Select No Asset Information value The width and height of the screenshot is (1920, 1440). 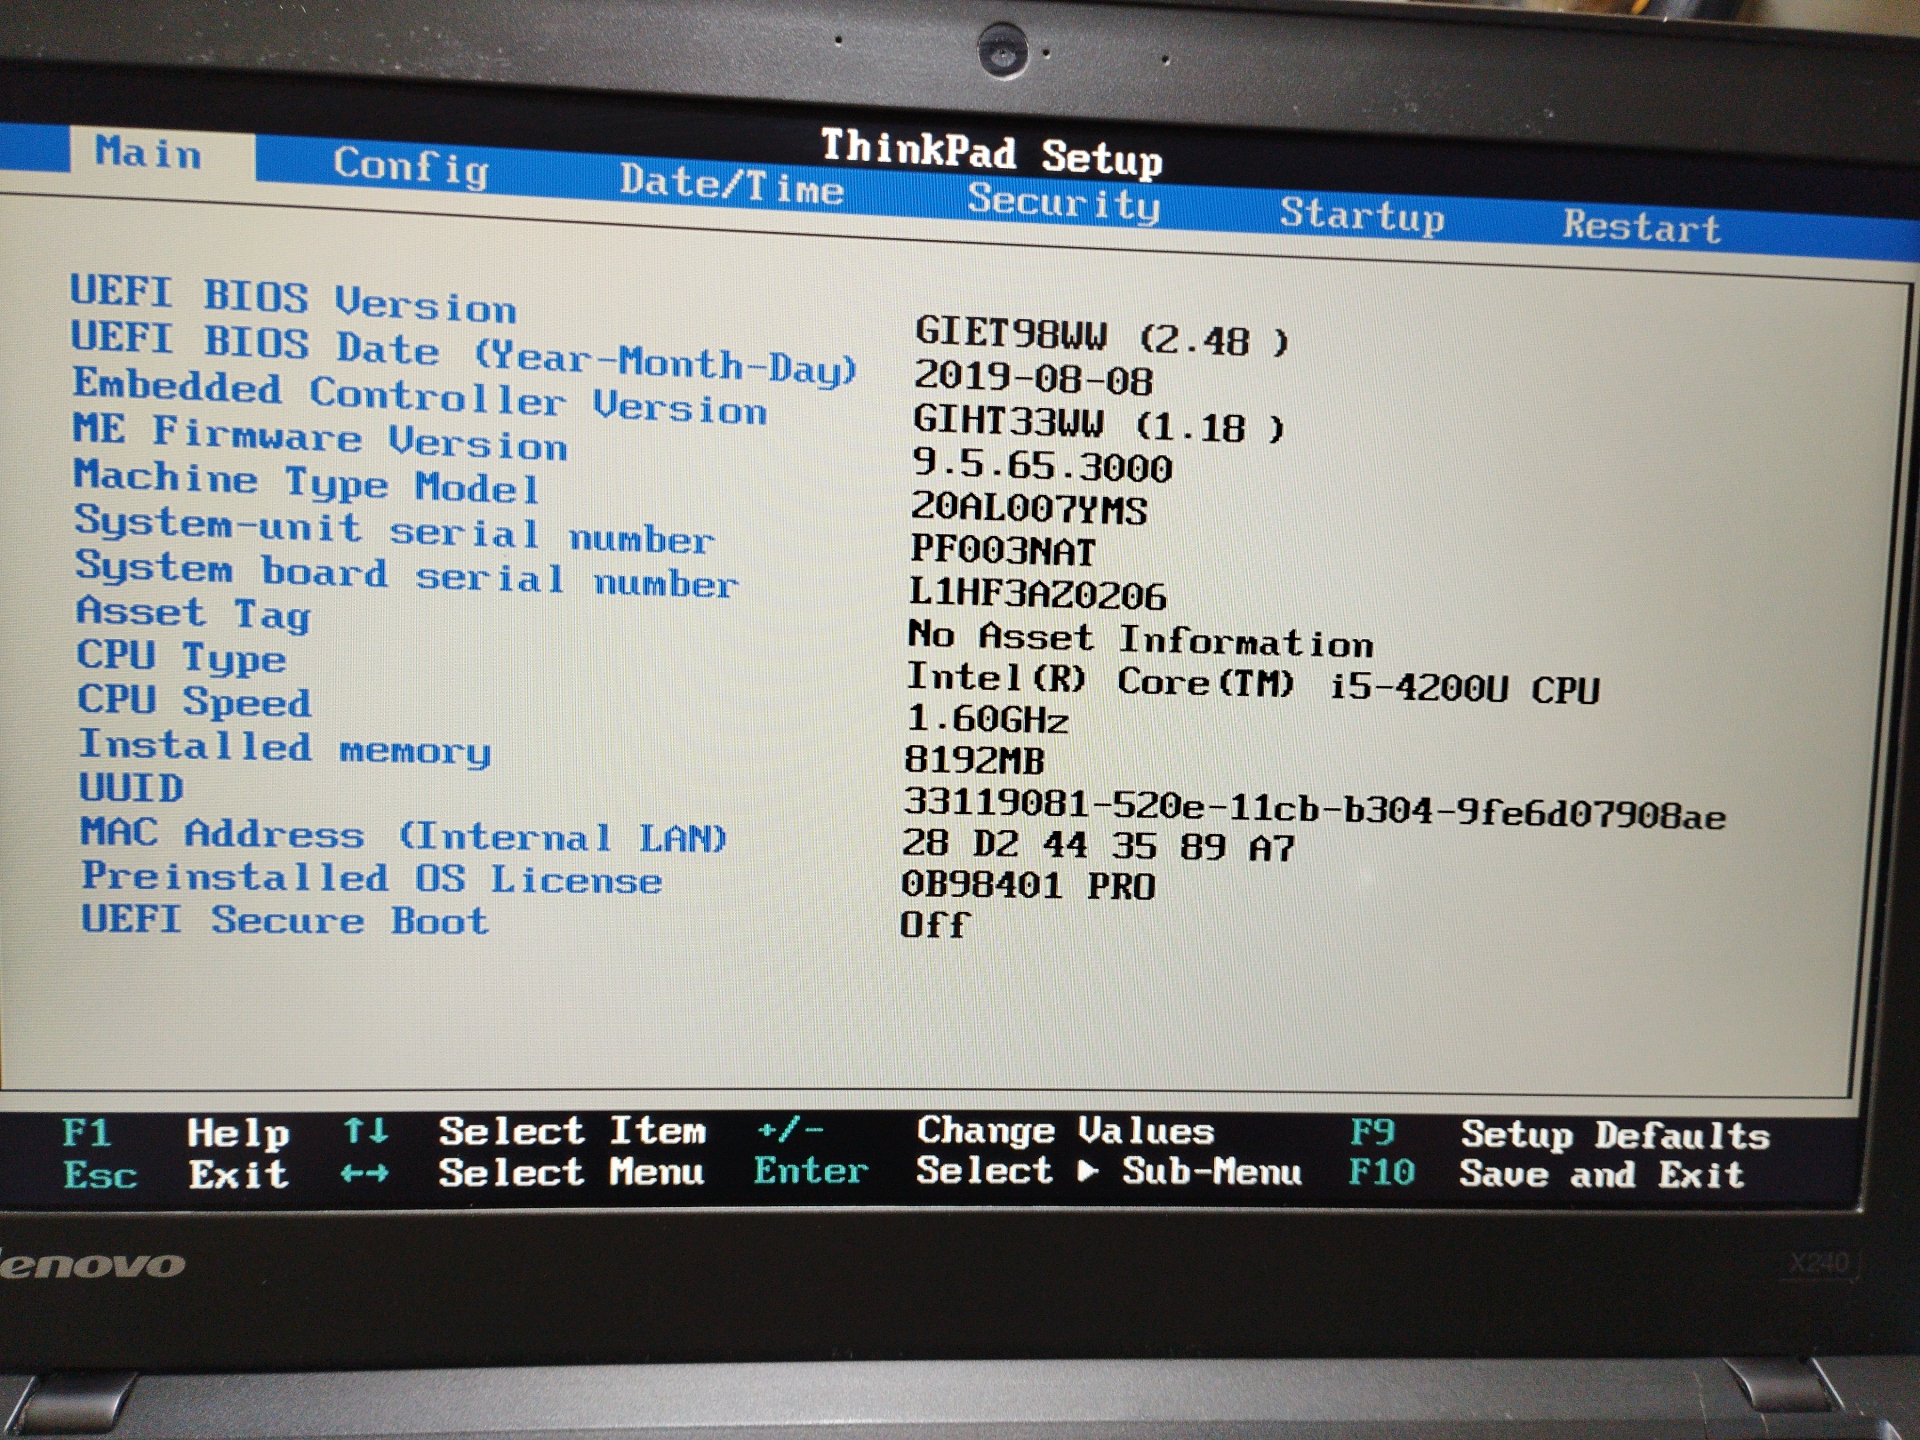[x=1140, y=638]
